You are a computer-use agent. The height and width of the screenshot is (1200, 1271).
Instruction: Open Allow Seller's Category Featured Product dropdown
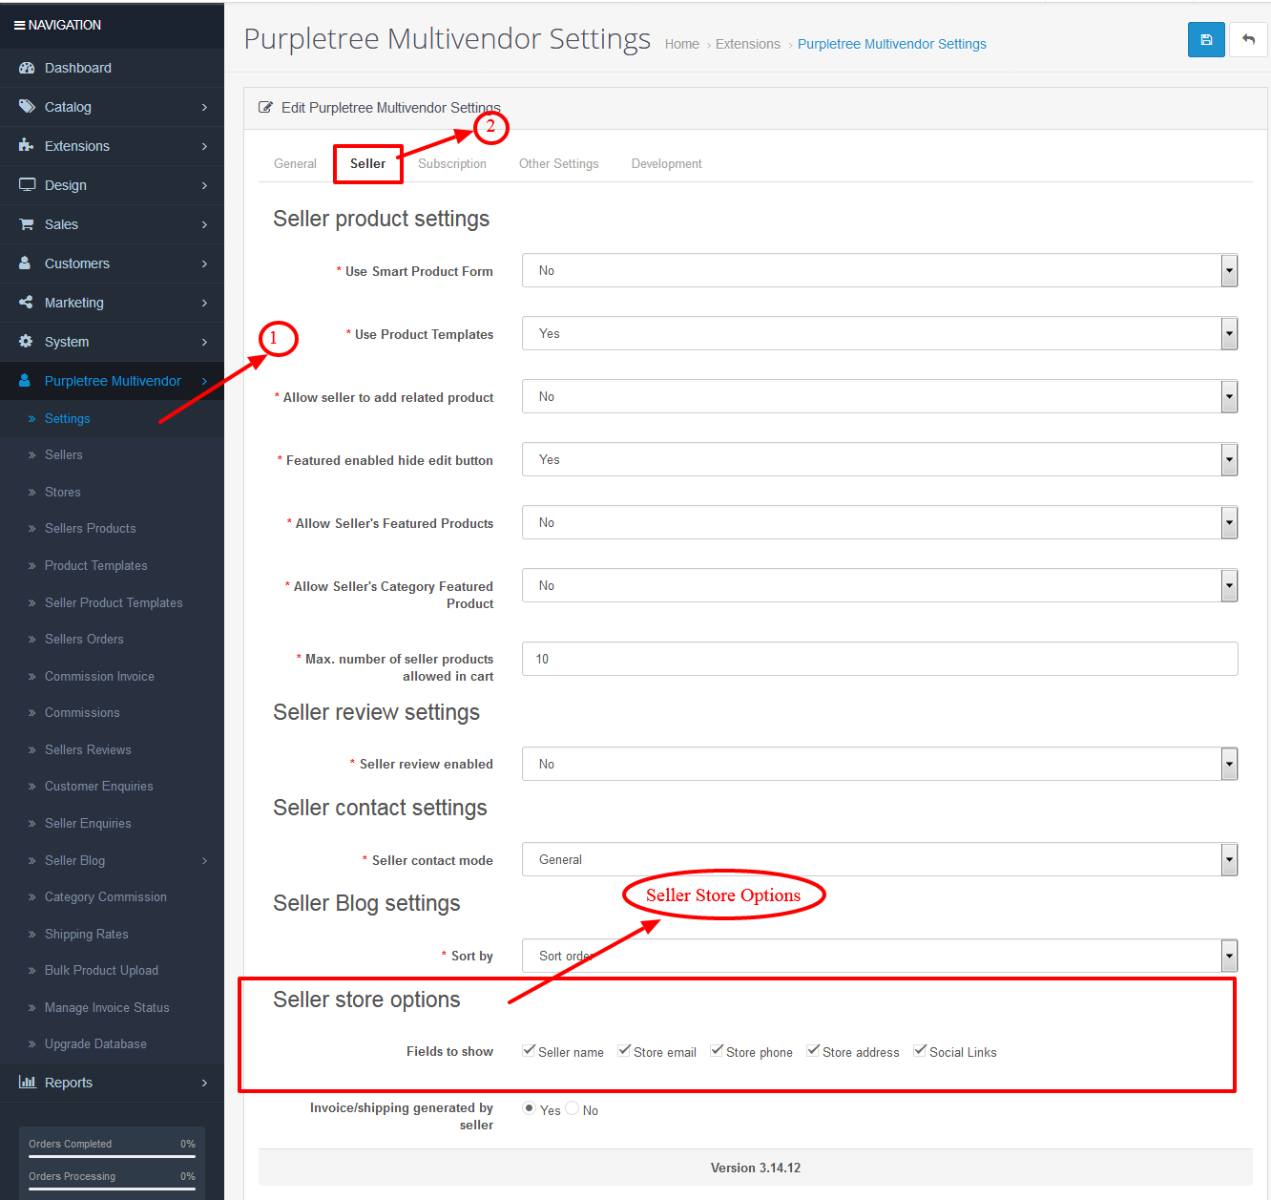tap(880, 585)
